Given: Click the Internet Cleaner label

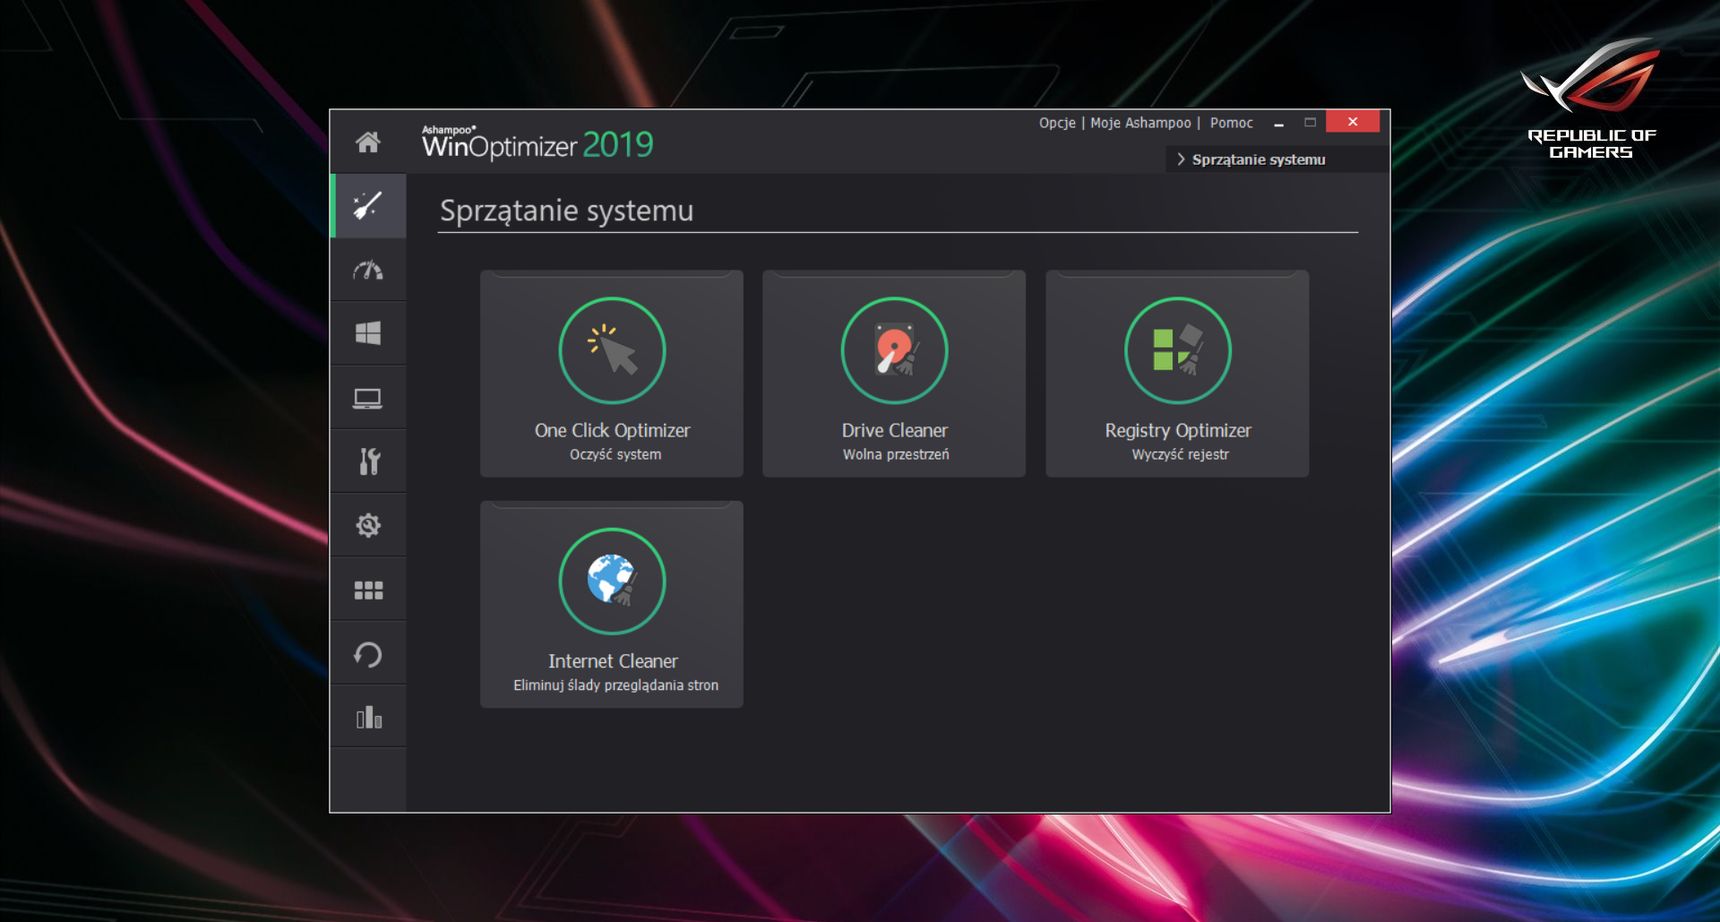Looking at the screenshot, I should 613,661.
